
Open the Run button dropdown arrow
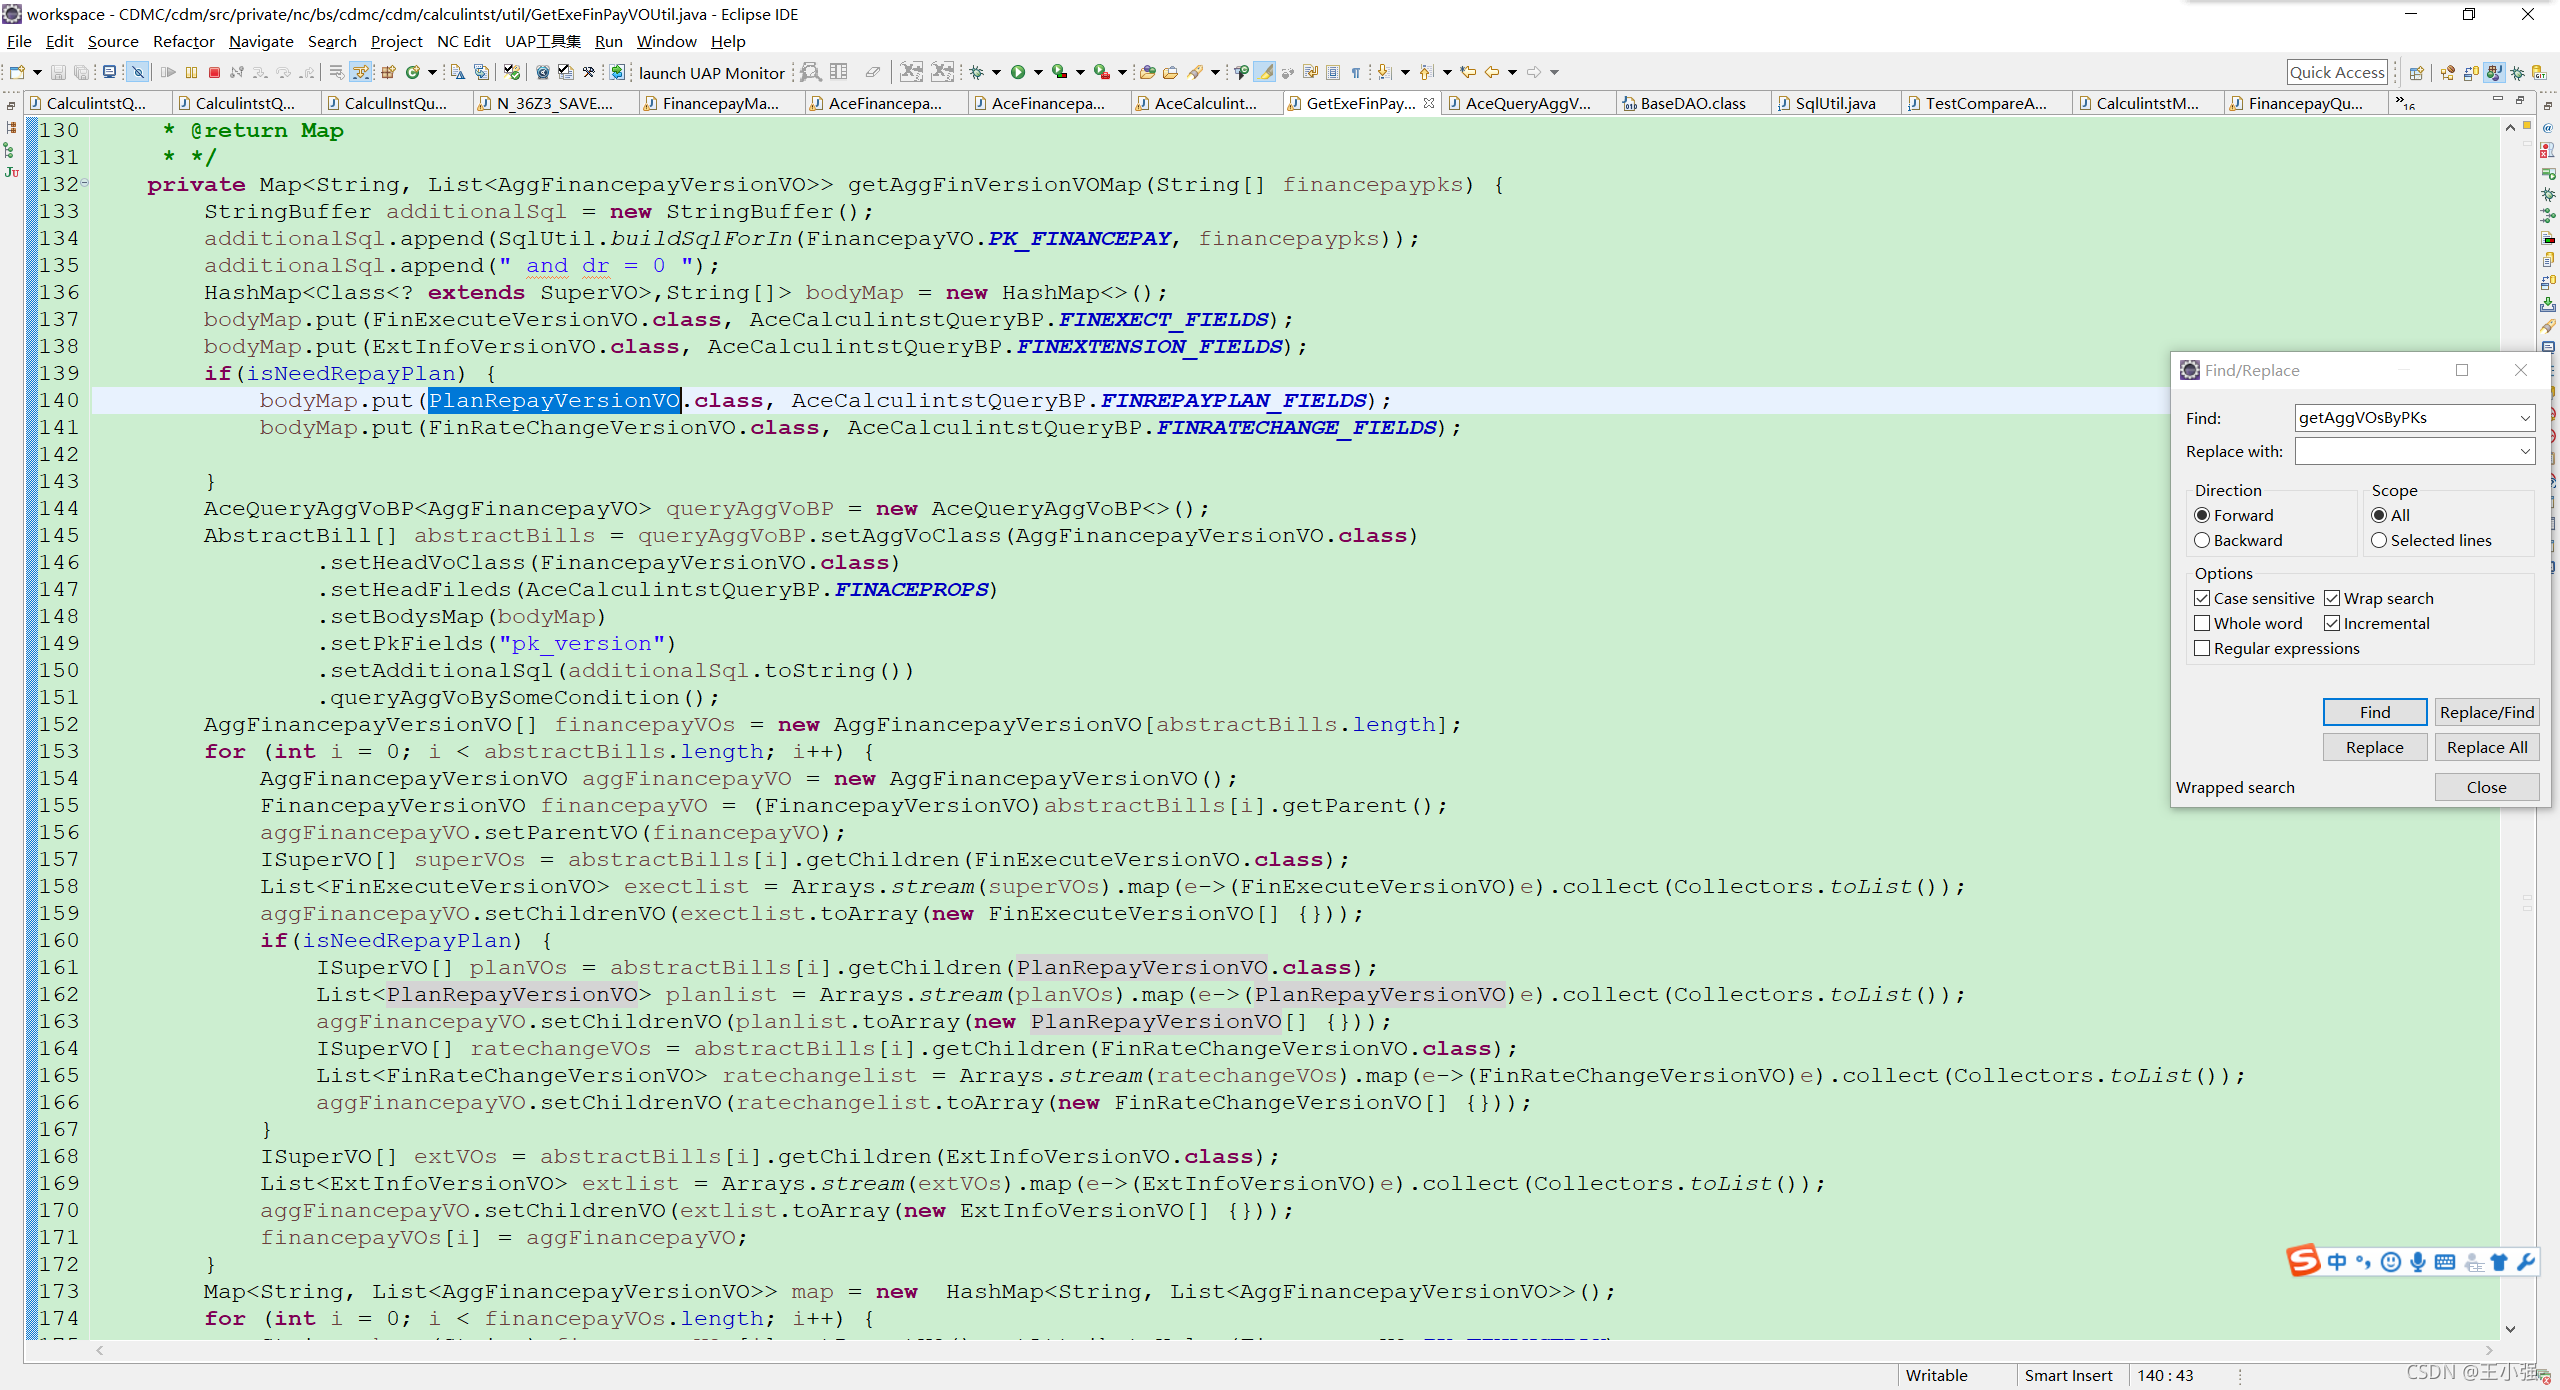pos(1038,72)
